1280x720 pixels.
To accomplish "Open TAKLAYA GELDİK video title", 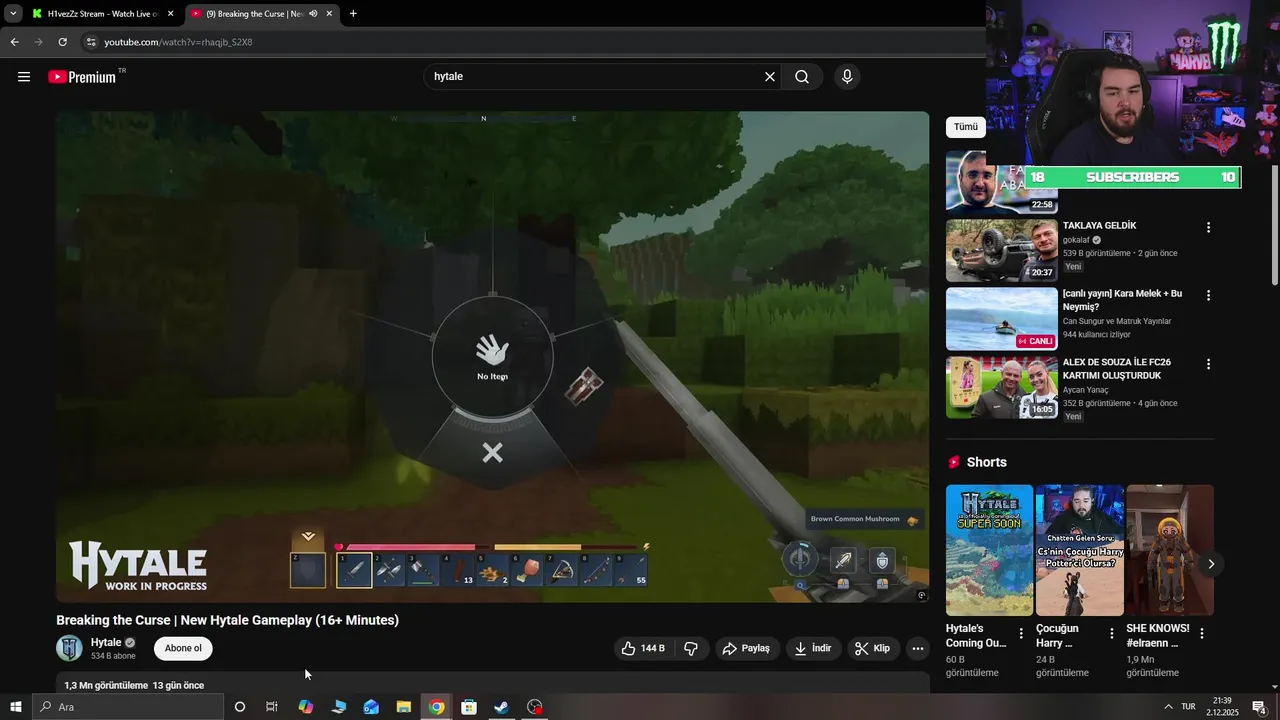I will [x=1099, y=226].
